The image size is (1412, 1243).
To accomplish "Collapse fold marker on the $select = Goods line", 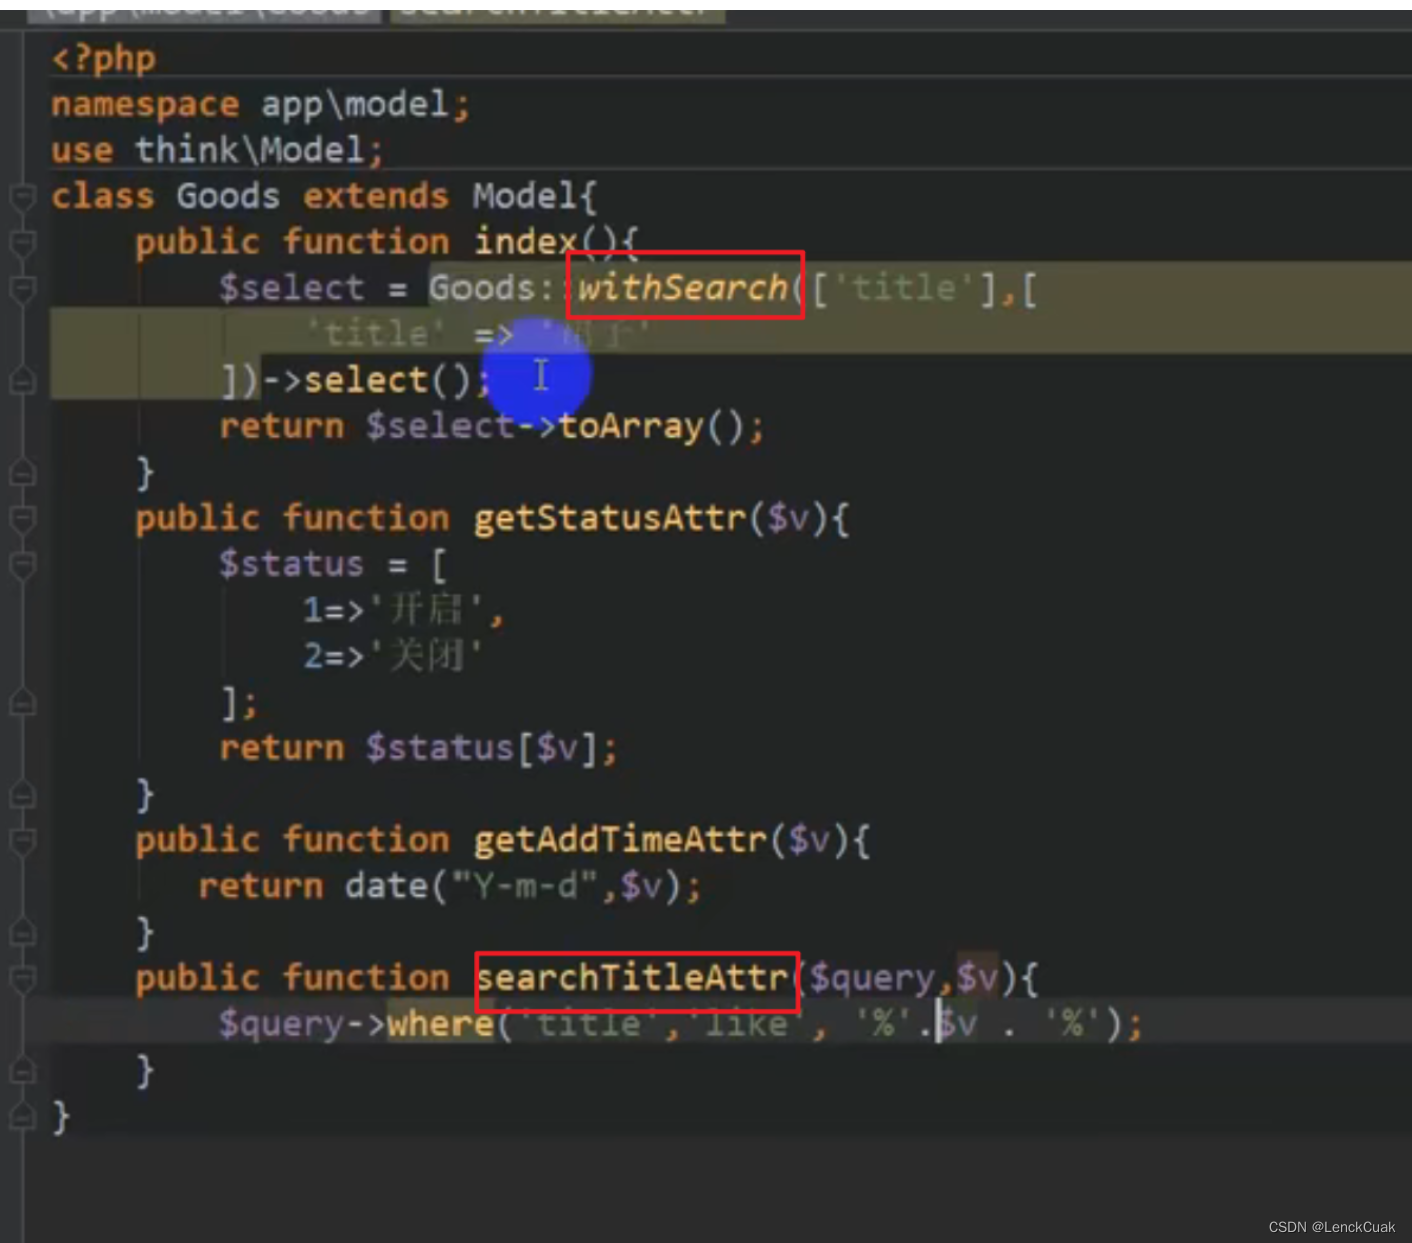I will point(22,288).
